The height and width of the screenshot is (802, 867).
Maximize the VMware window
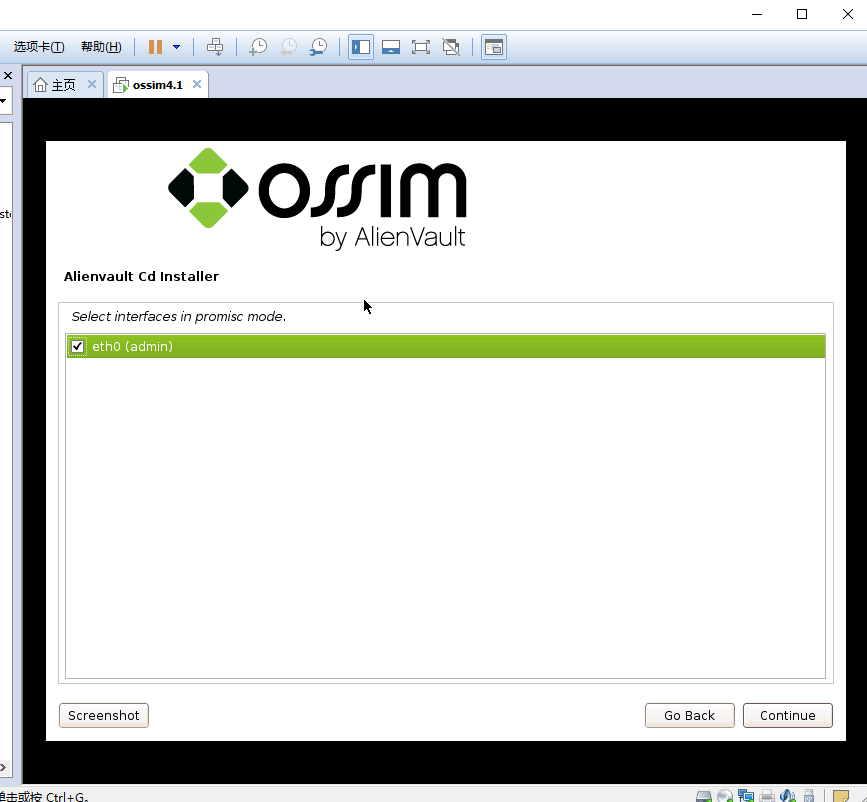[x=802, y=14]
